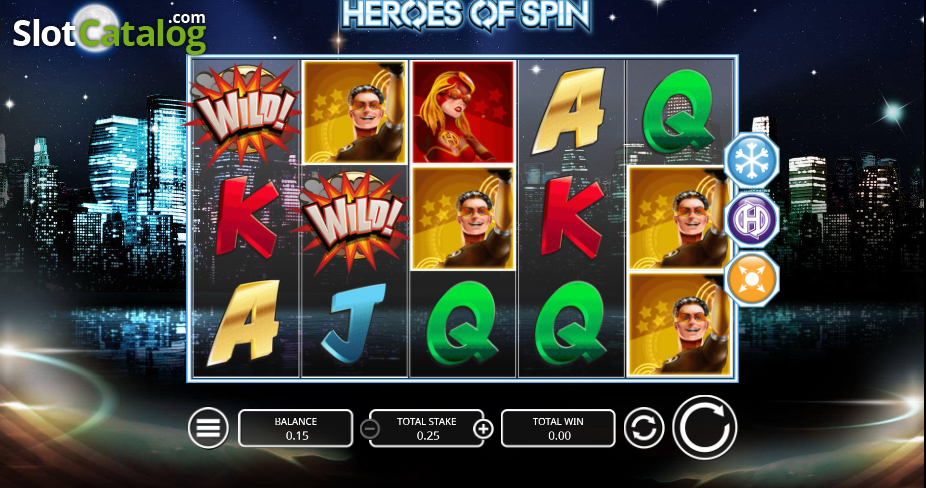The image size is (926, 488).
Task: Click the red heroine symbol on the third reel
Action: (x=463, y=112)
